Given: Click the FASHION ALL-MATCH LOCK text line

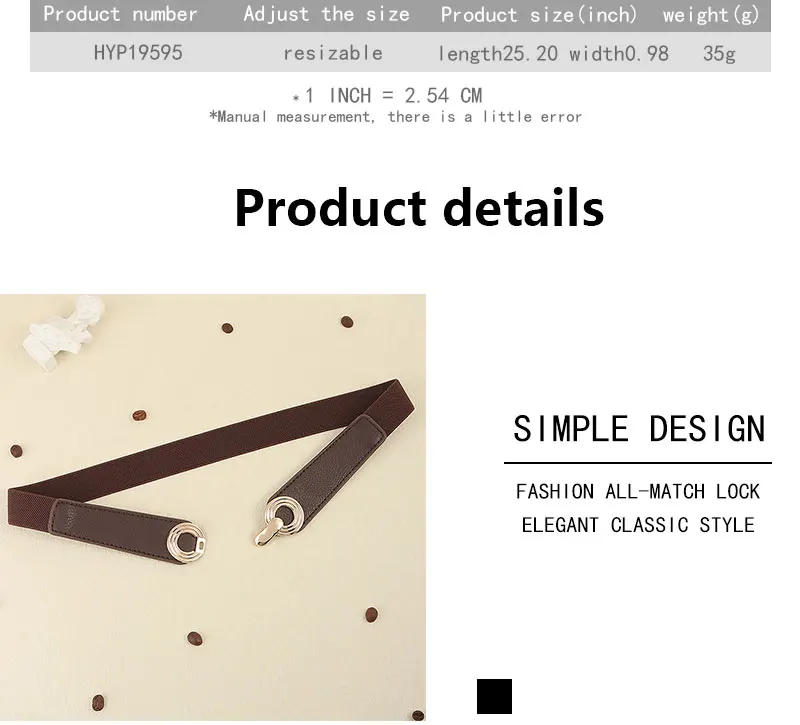Looking at the screenshot, I should (x=638, y=492).
